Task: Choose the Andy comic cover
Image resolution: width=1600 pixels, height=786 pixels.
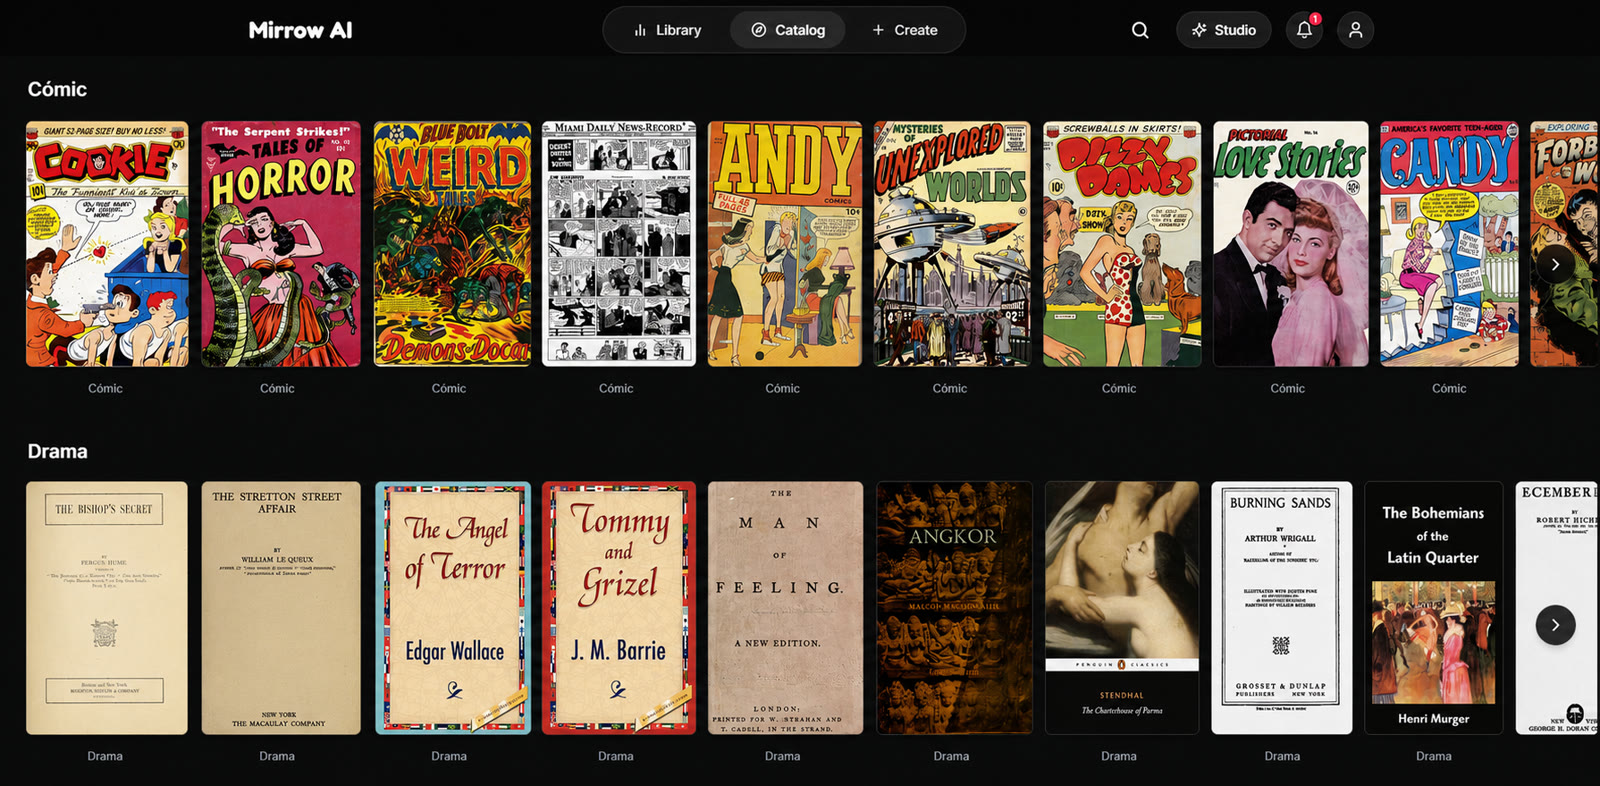Action: (x=785, y=244)
